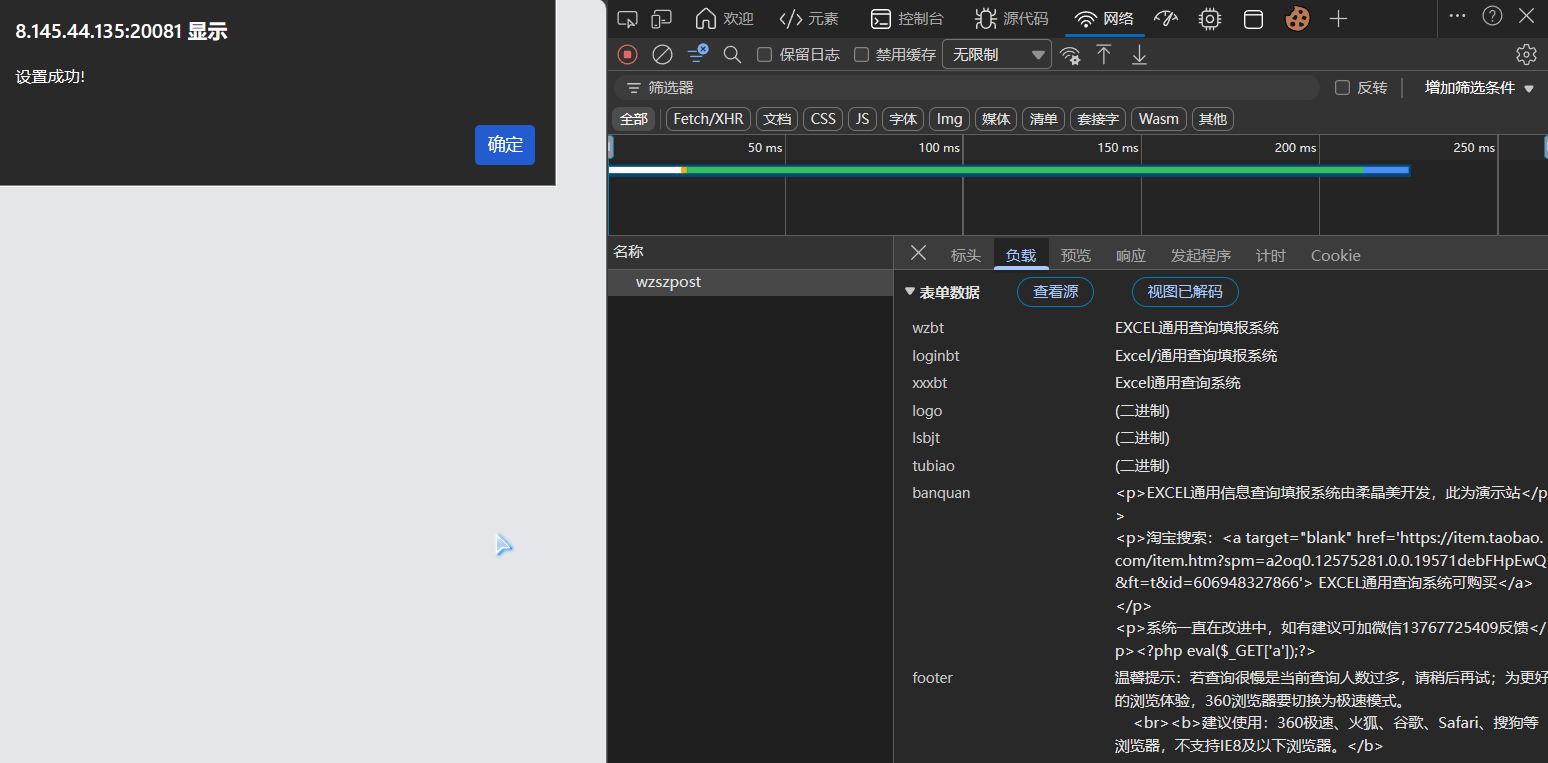The width and height of the screenshot is (1548, 763).
Task: Tick the 反转 filter checkbox
Action: click(1343, 88)
